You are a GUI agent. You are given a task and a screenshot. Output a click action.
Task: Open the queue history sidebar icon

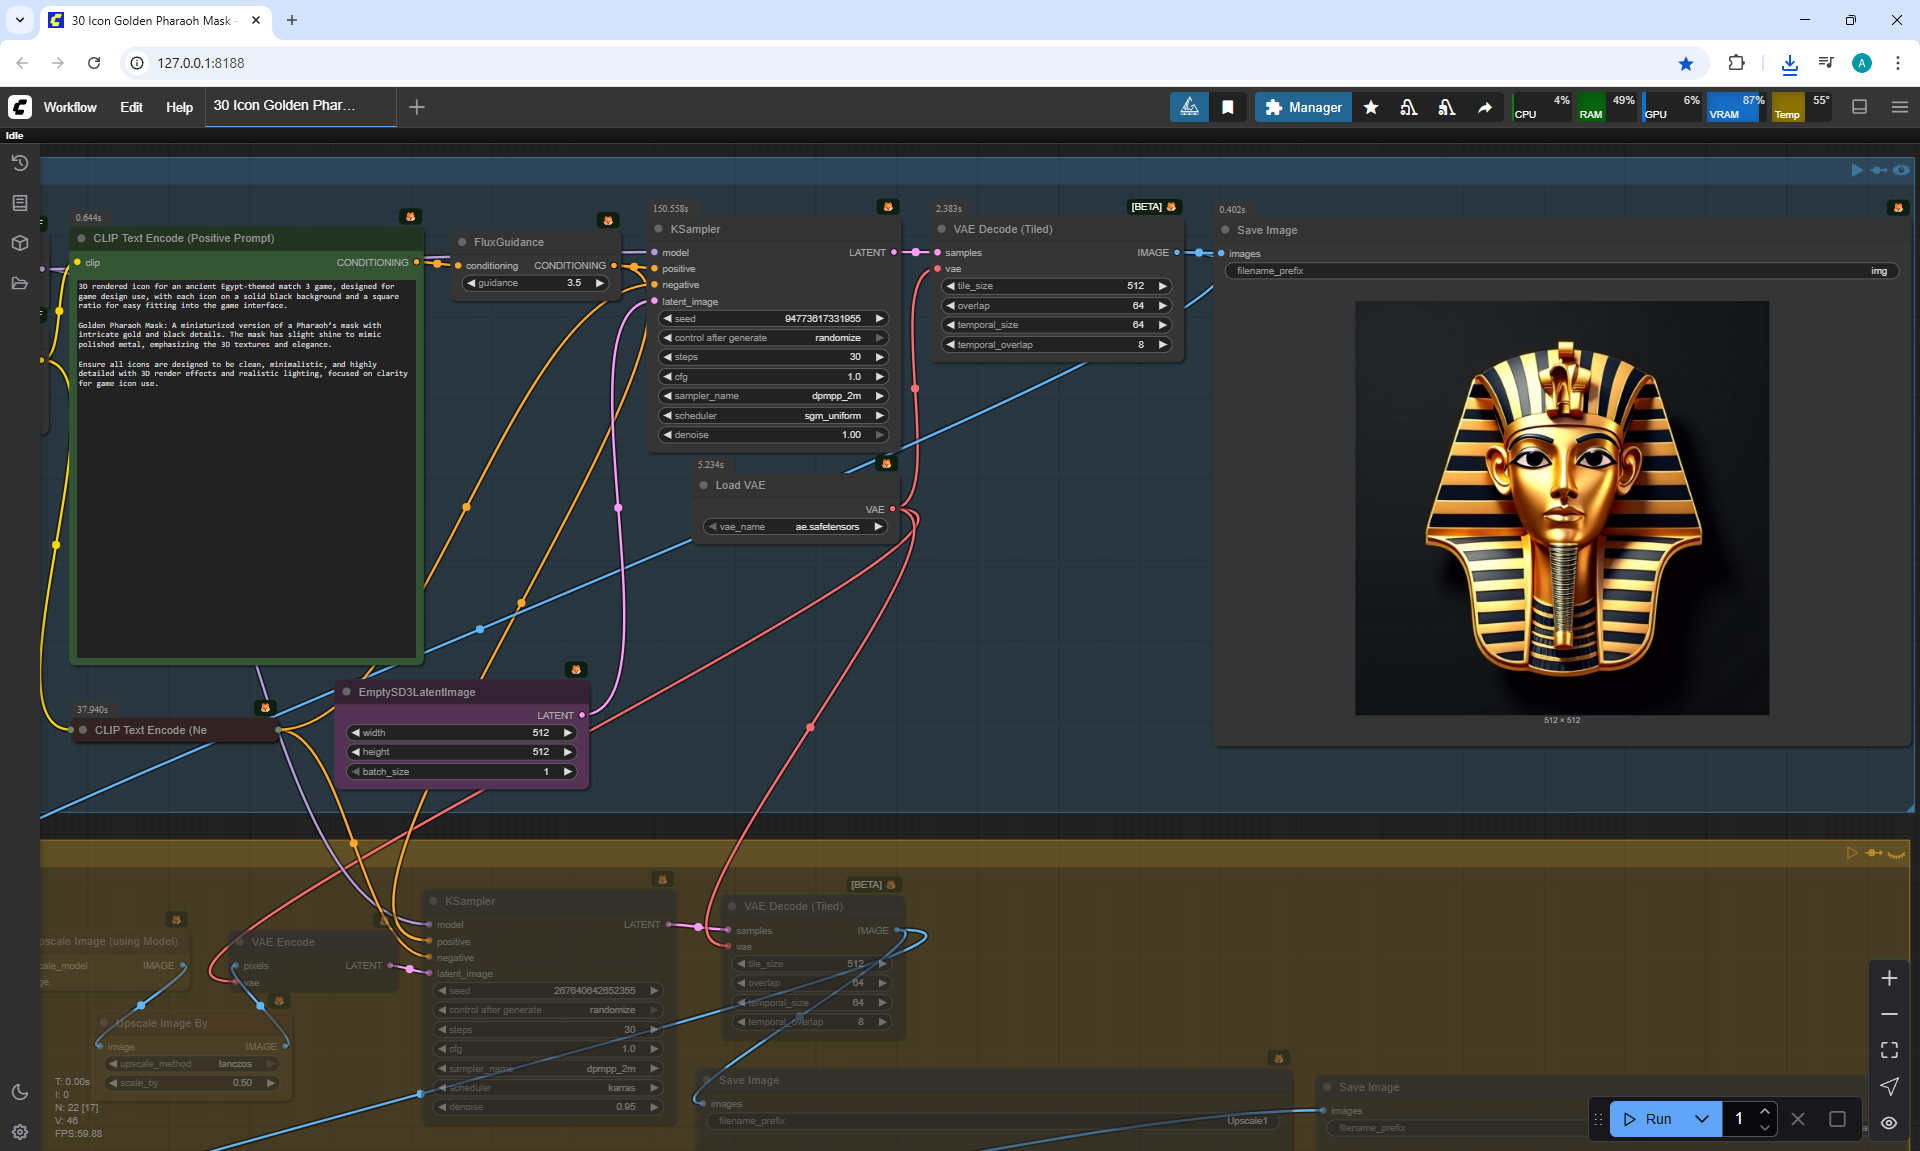click(20, 163)
